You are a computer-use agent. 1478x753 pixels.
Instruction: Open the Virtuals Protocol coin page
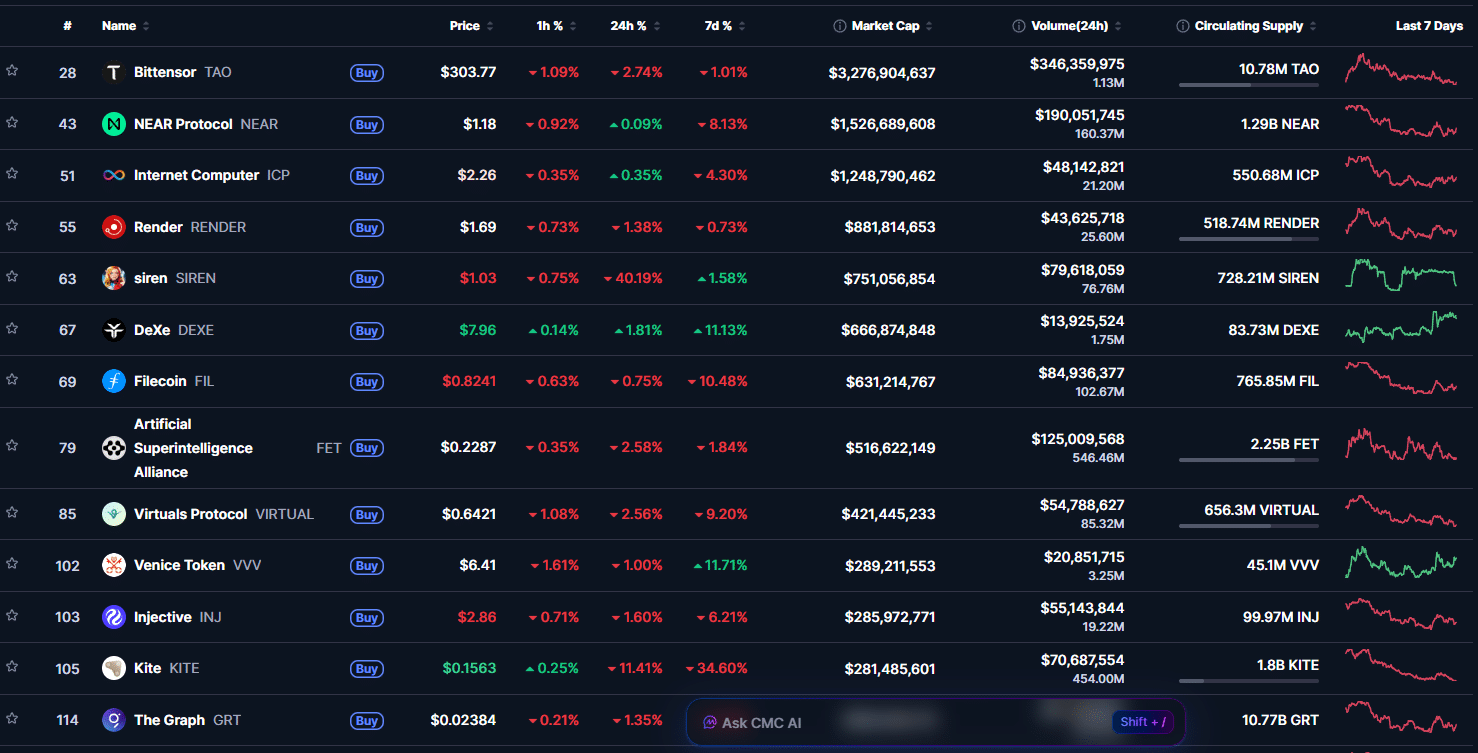pyautogui.click(x=190, y=513)
